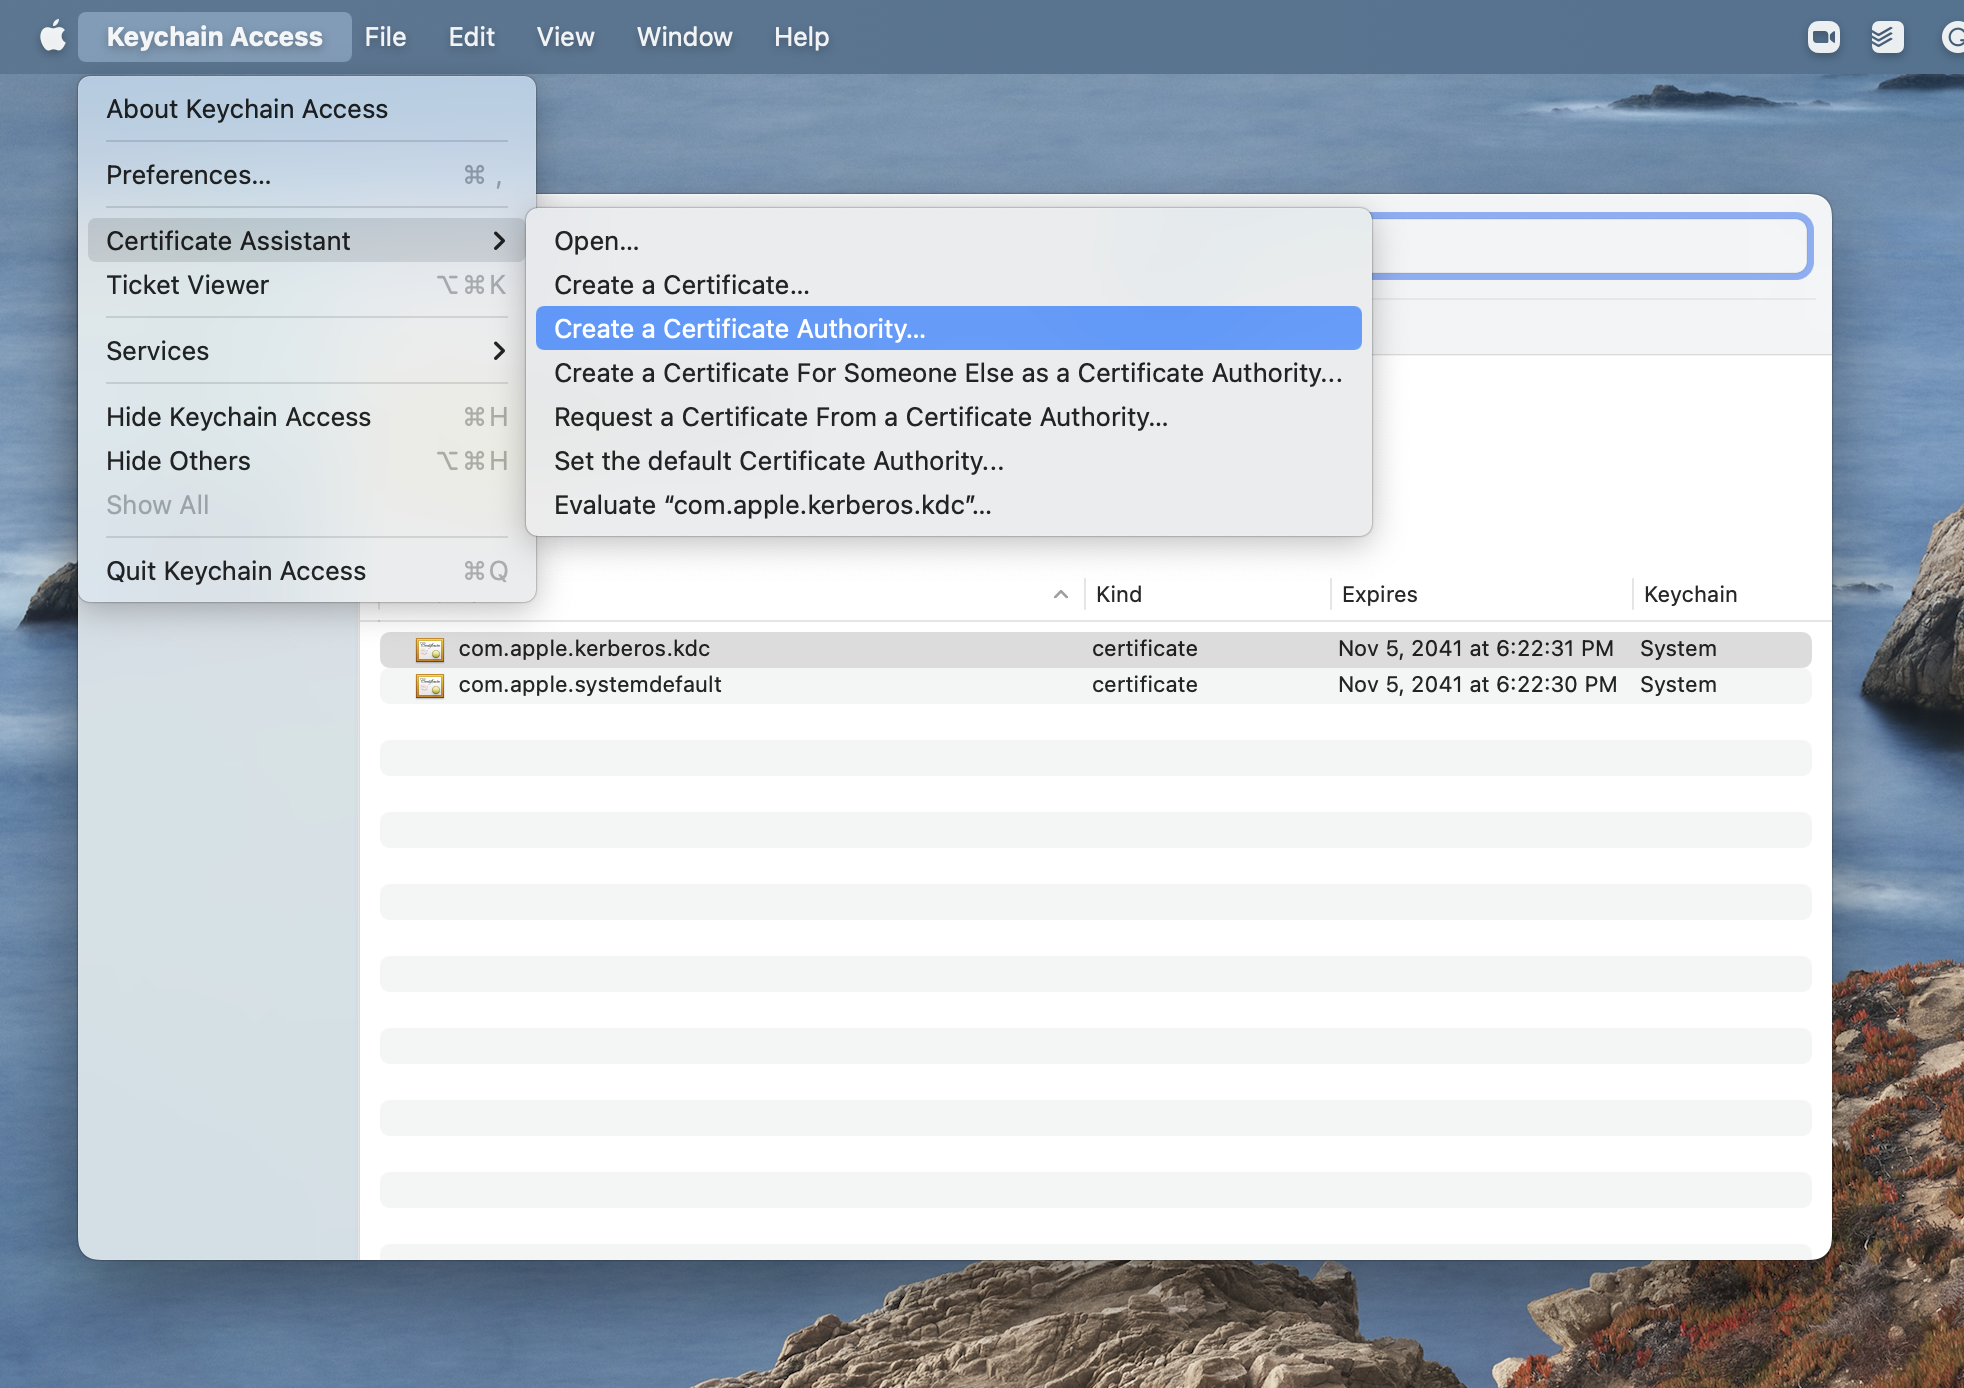This screenshot has width=1964, height=1388.
Task: Select Open… in Certificate Assistant submenu
Action: [x=949, y=241]
